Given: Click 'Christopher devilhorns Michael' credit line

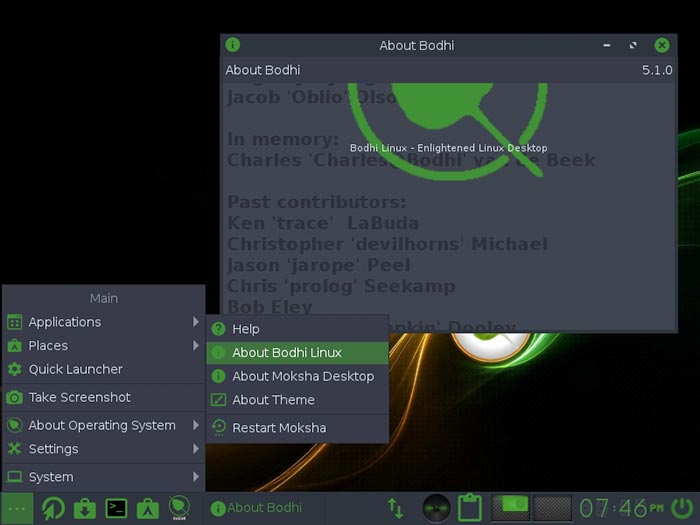Looking at the screenshot, I should tap(387, 244).
